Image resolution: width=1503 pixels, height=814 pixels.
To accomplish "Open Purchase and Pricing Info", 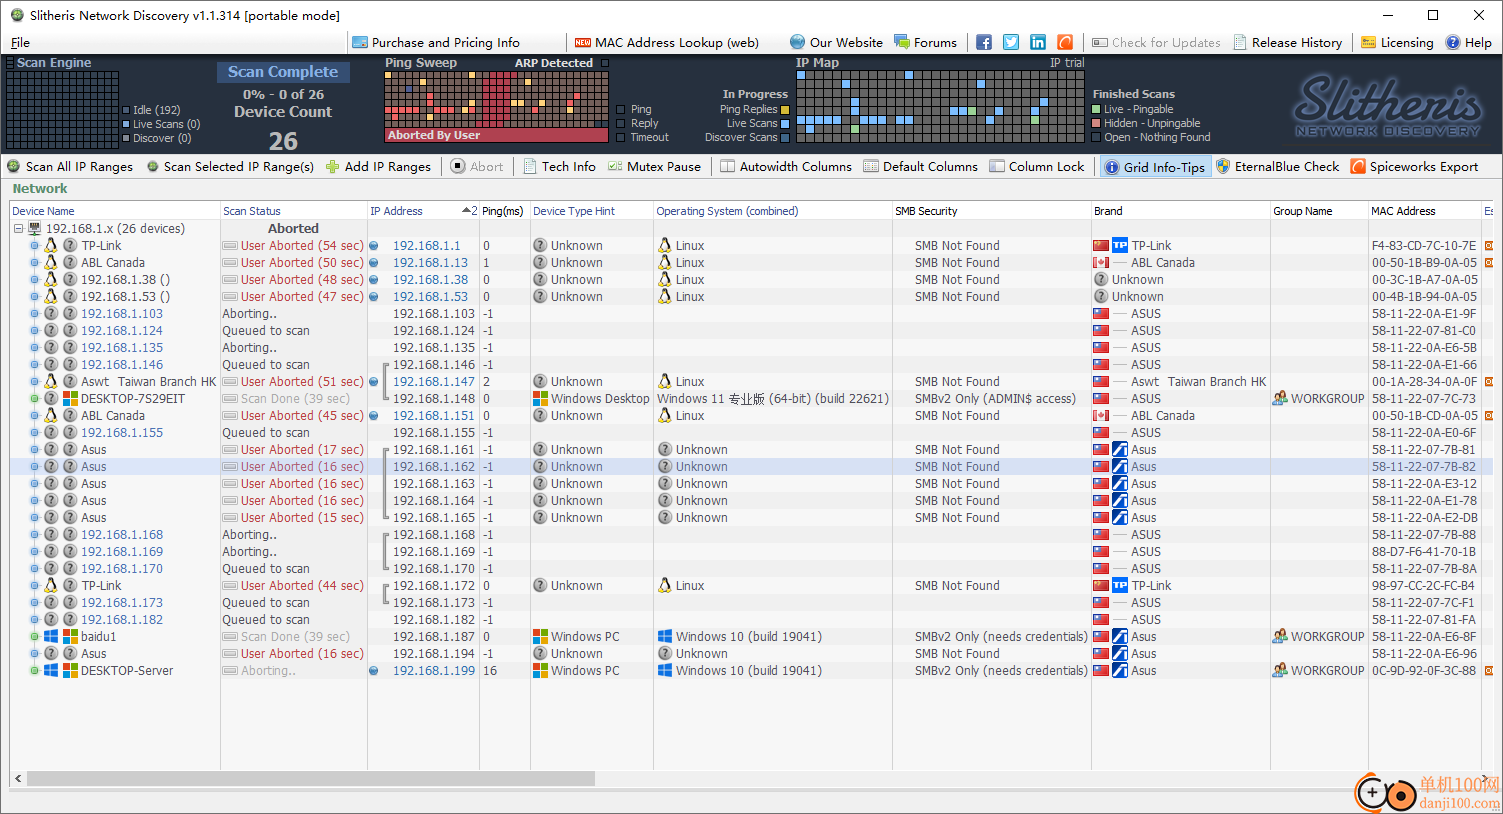I will click(x=436, y=43).
